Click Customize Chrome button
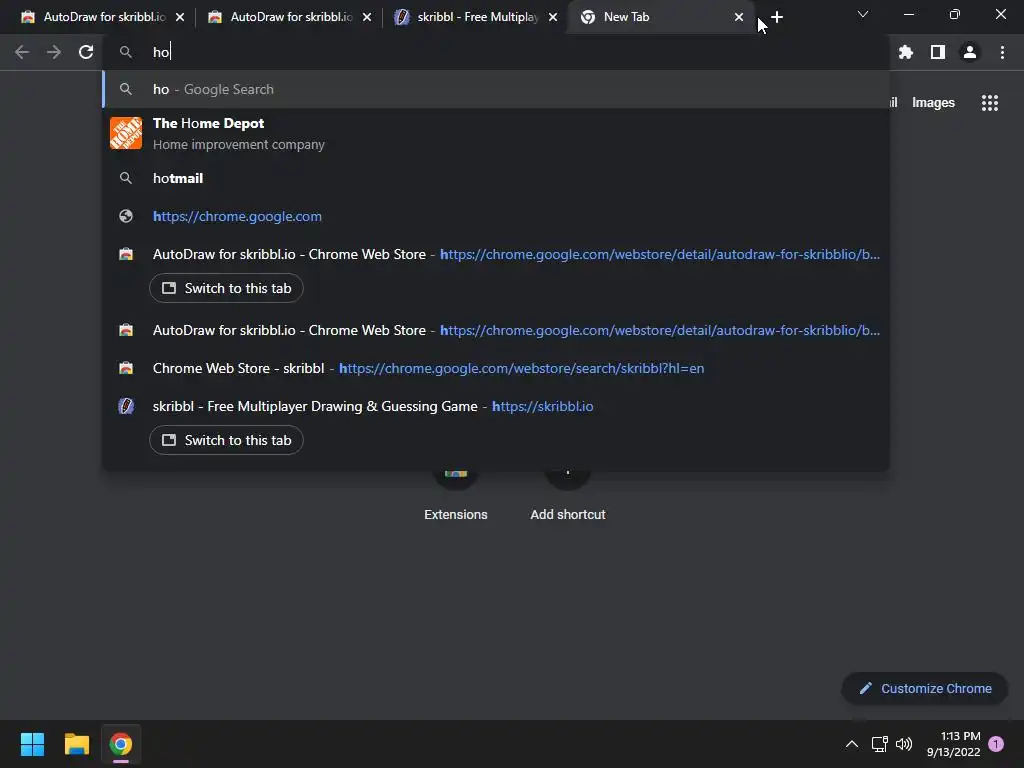This screenshot has height=768, width=1024. pyautogui.click(x=925, y=688)
